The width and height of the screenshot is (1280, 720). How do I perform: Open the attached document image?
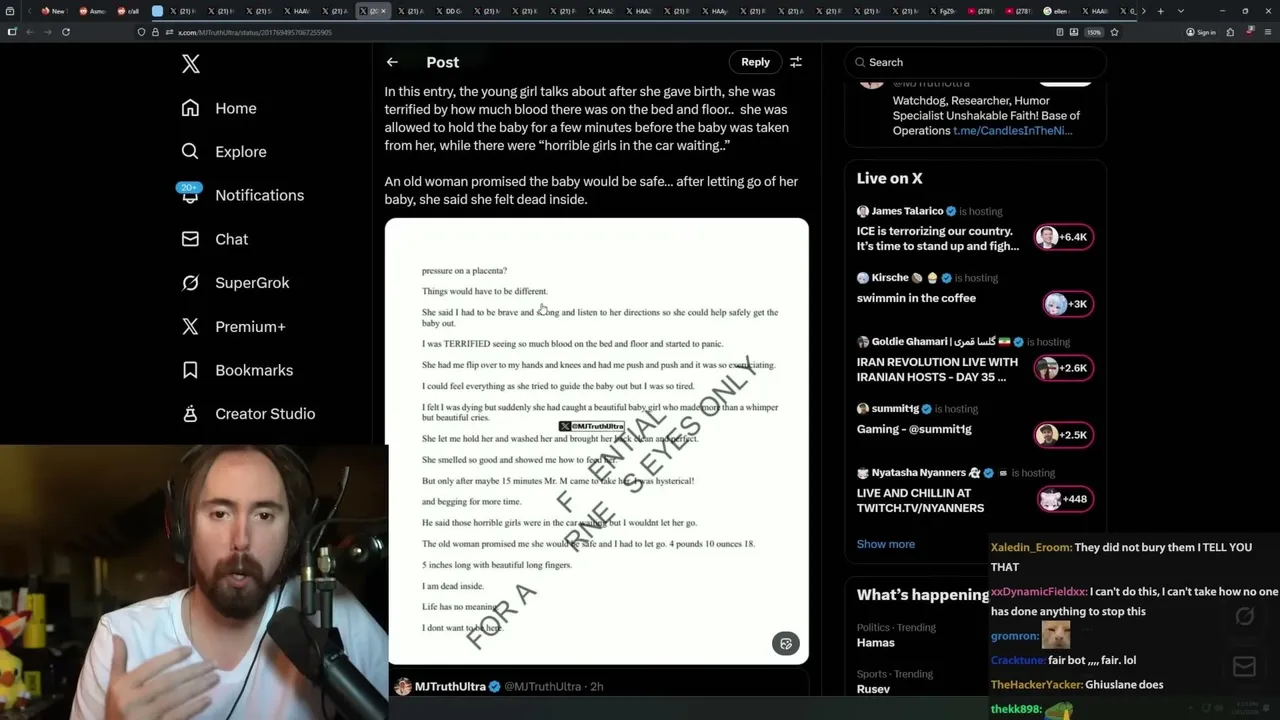point(597,441)
